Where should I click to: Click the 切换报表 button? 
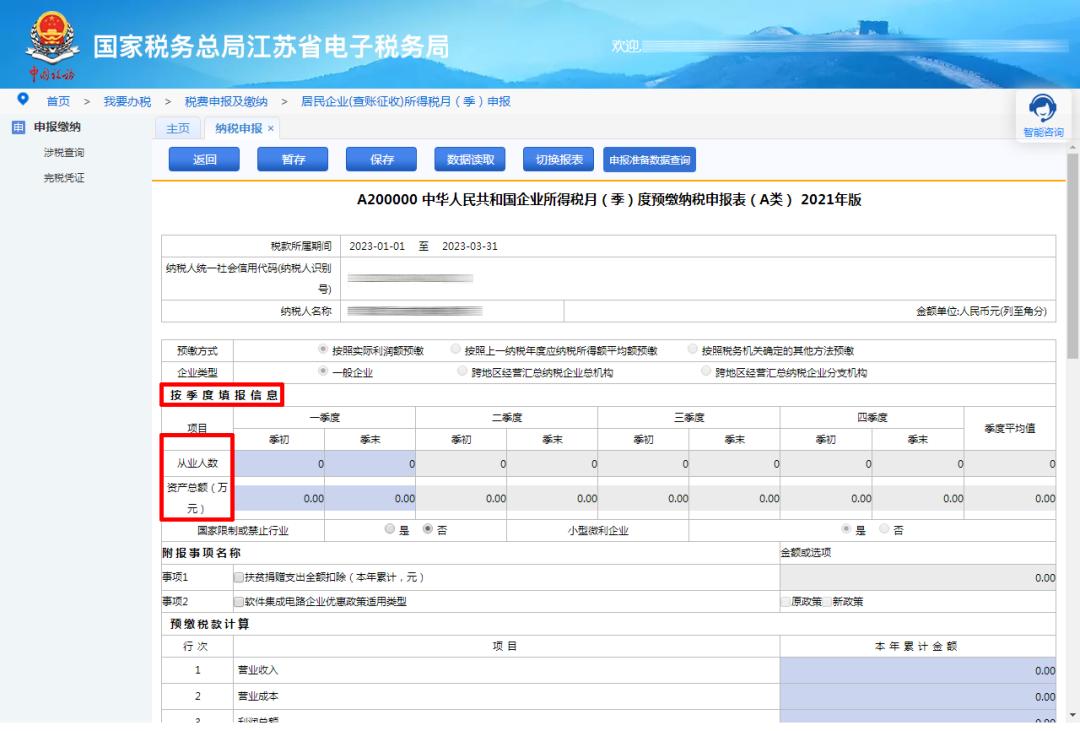click(559, 159)
